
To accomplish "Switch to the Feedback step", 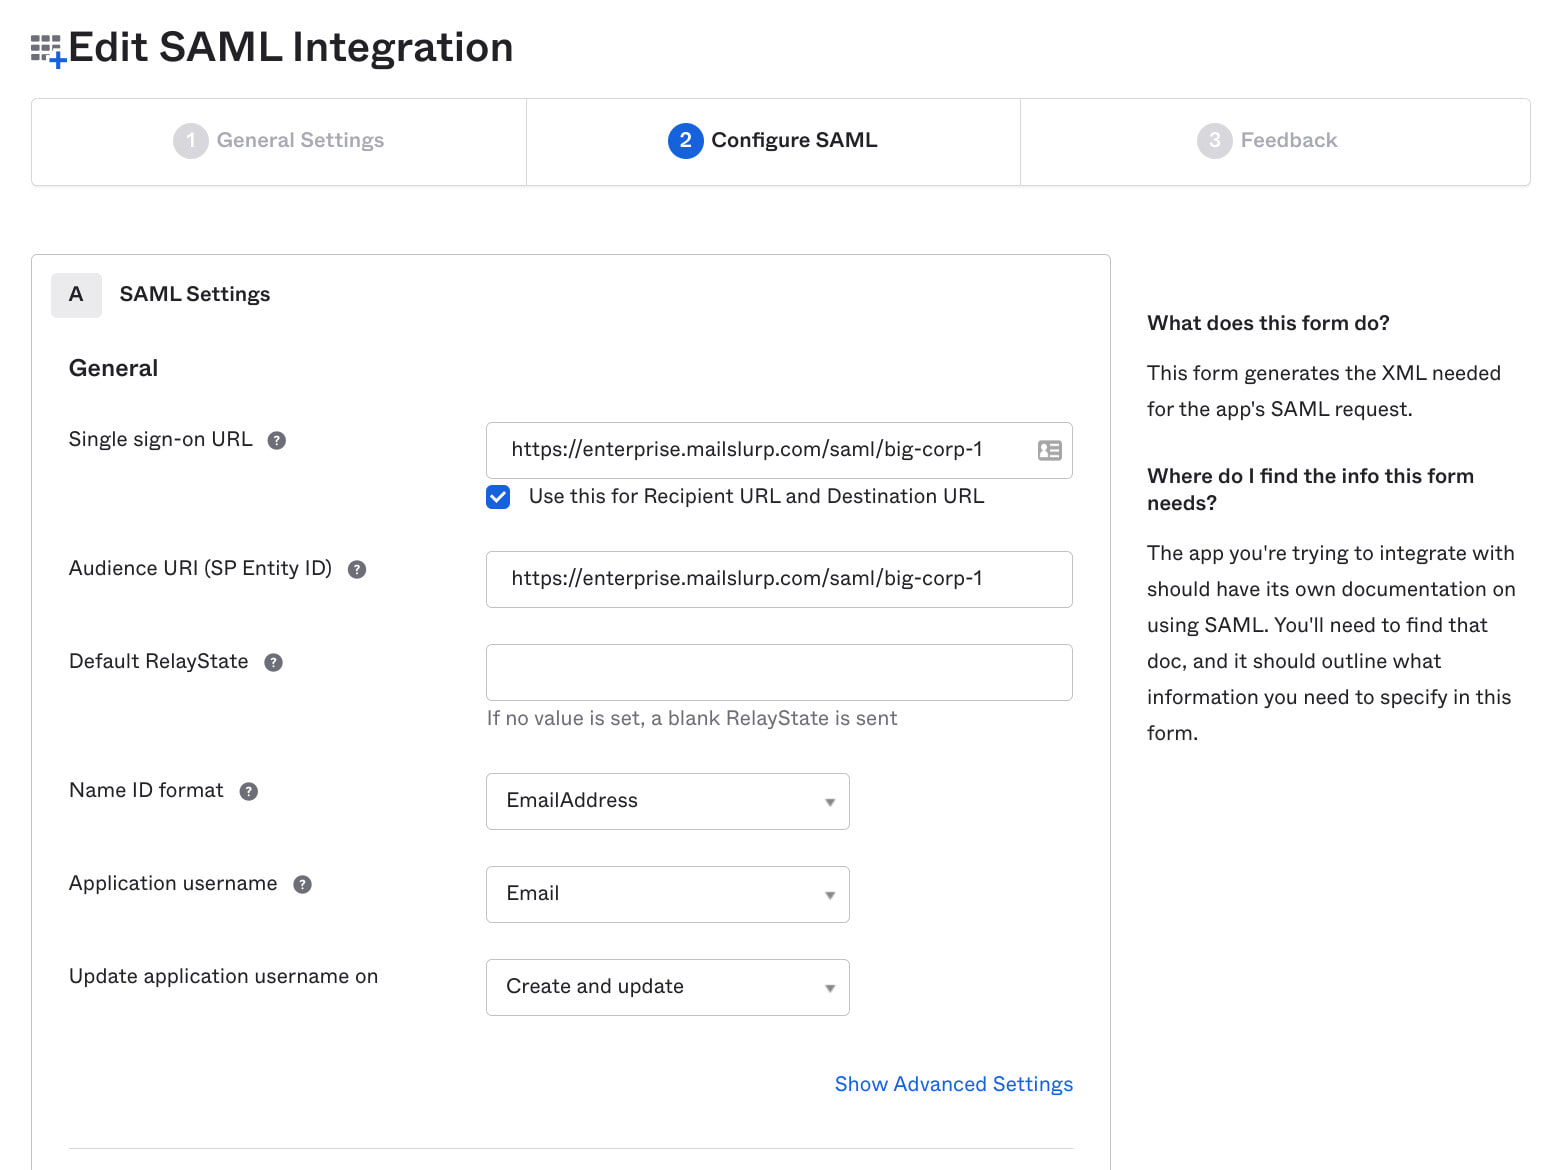I will pos(1268,141).
